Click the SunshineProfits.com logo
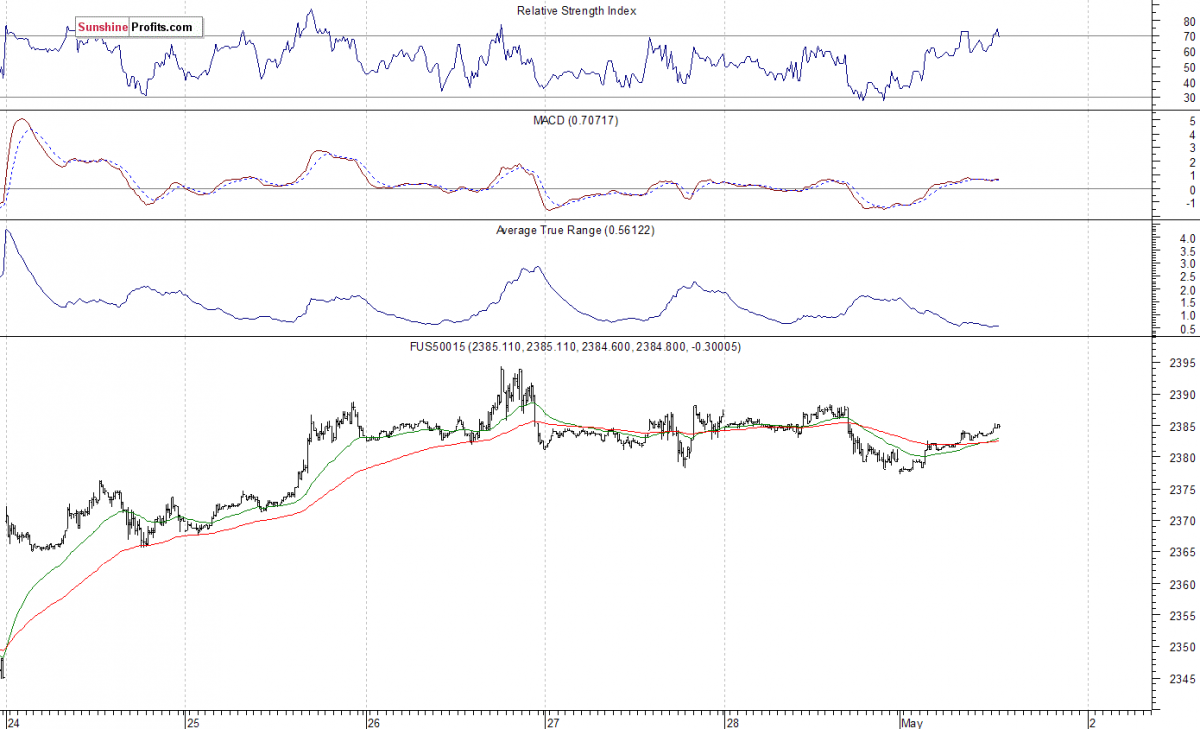This screenshot has width=1200, height=729. coord(136,27)
